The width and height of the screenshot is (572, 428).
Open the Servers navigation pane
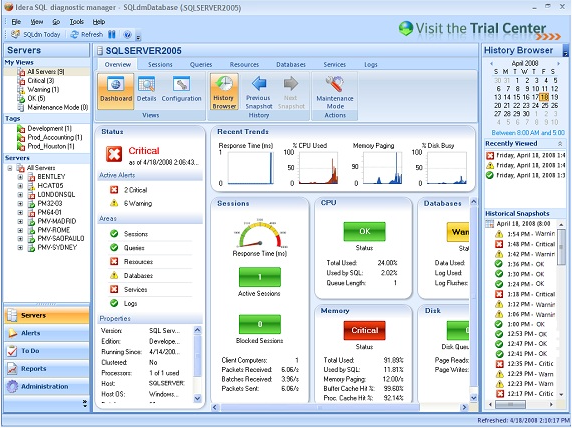pos(47,315)
